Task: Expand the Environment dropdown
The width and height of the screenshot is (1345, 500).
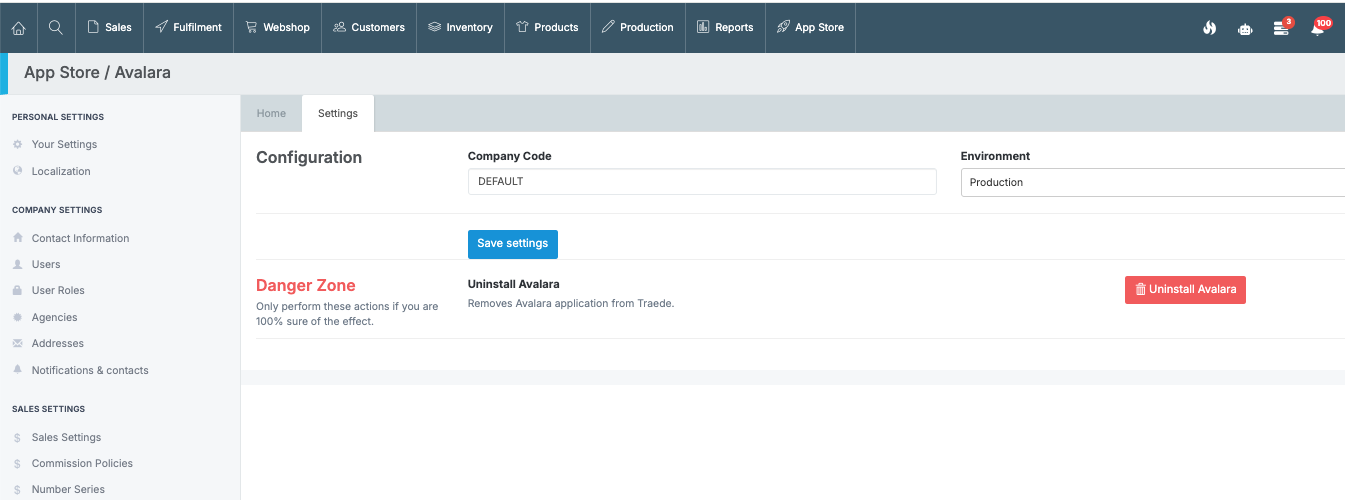Action: click(x=1152, y=182)
